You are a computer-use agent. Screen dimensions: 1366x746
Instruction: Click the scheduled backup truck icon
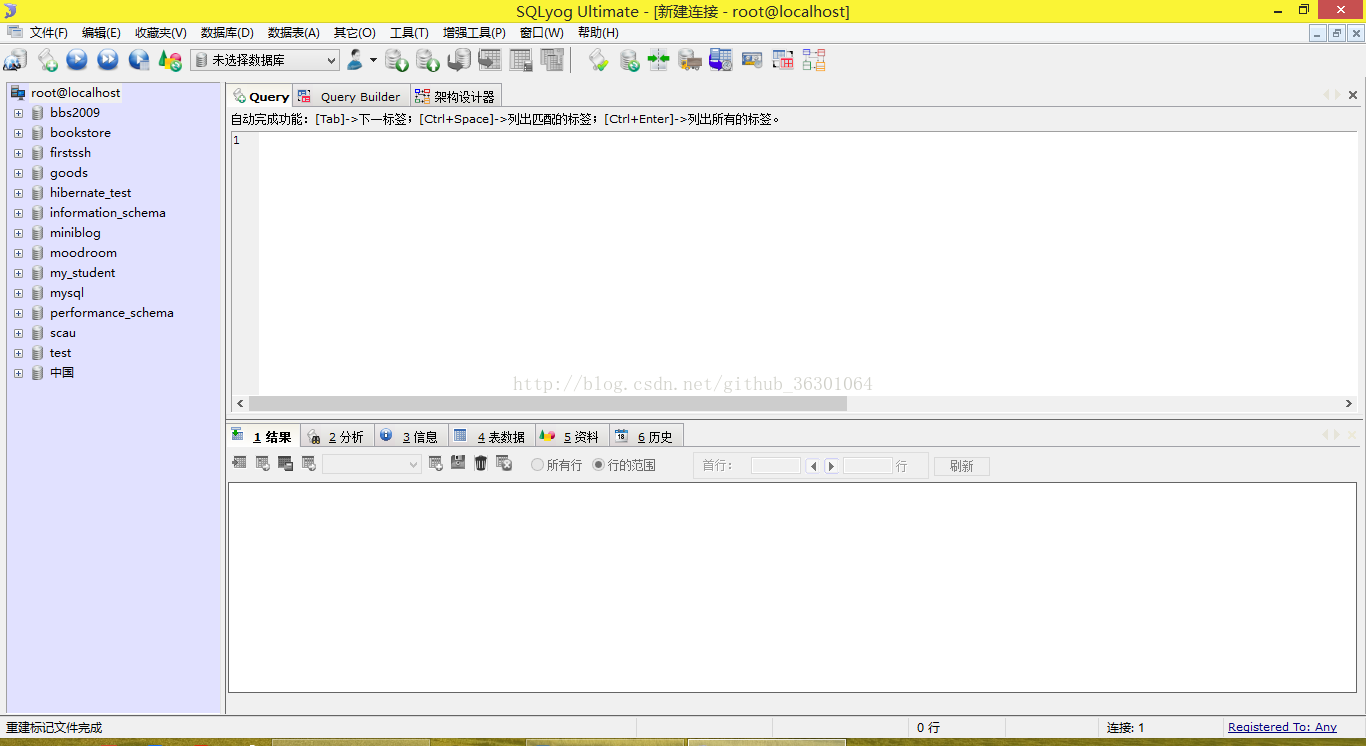[690, 60]
